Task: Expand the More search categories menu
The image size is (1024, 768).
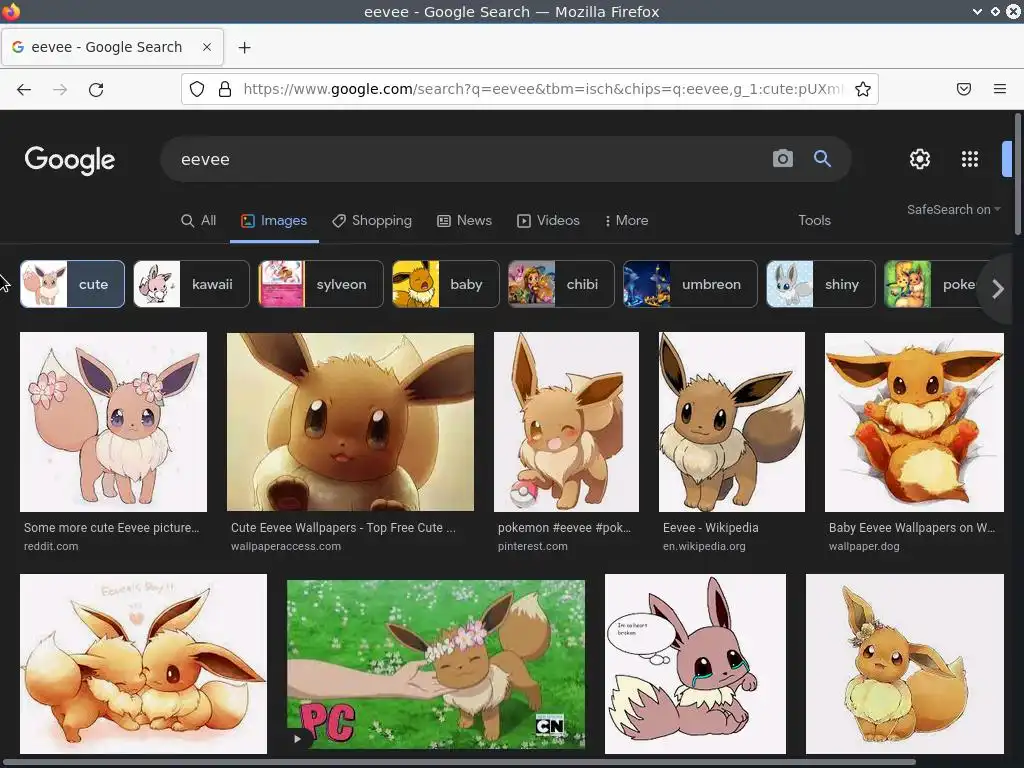Action: [x=626, y=221]
